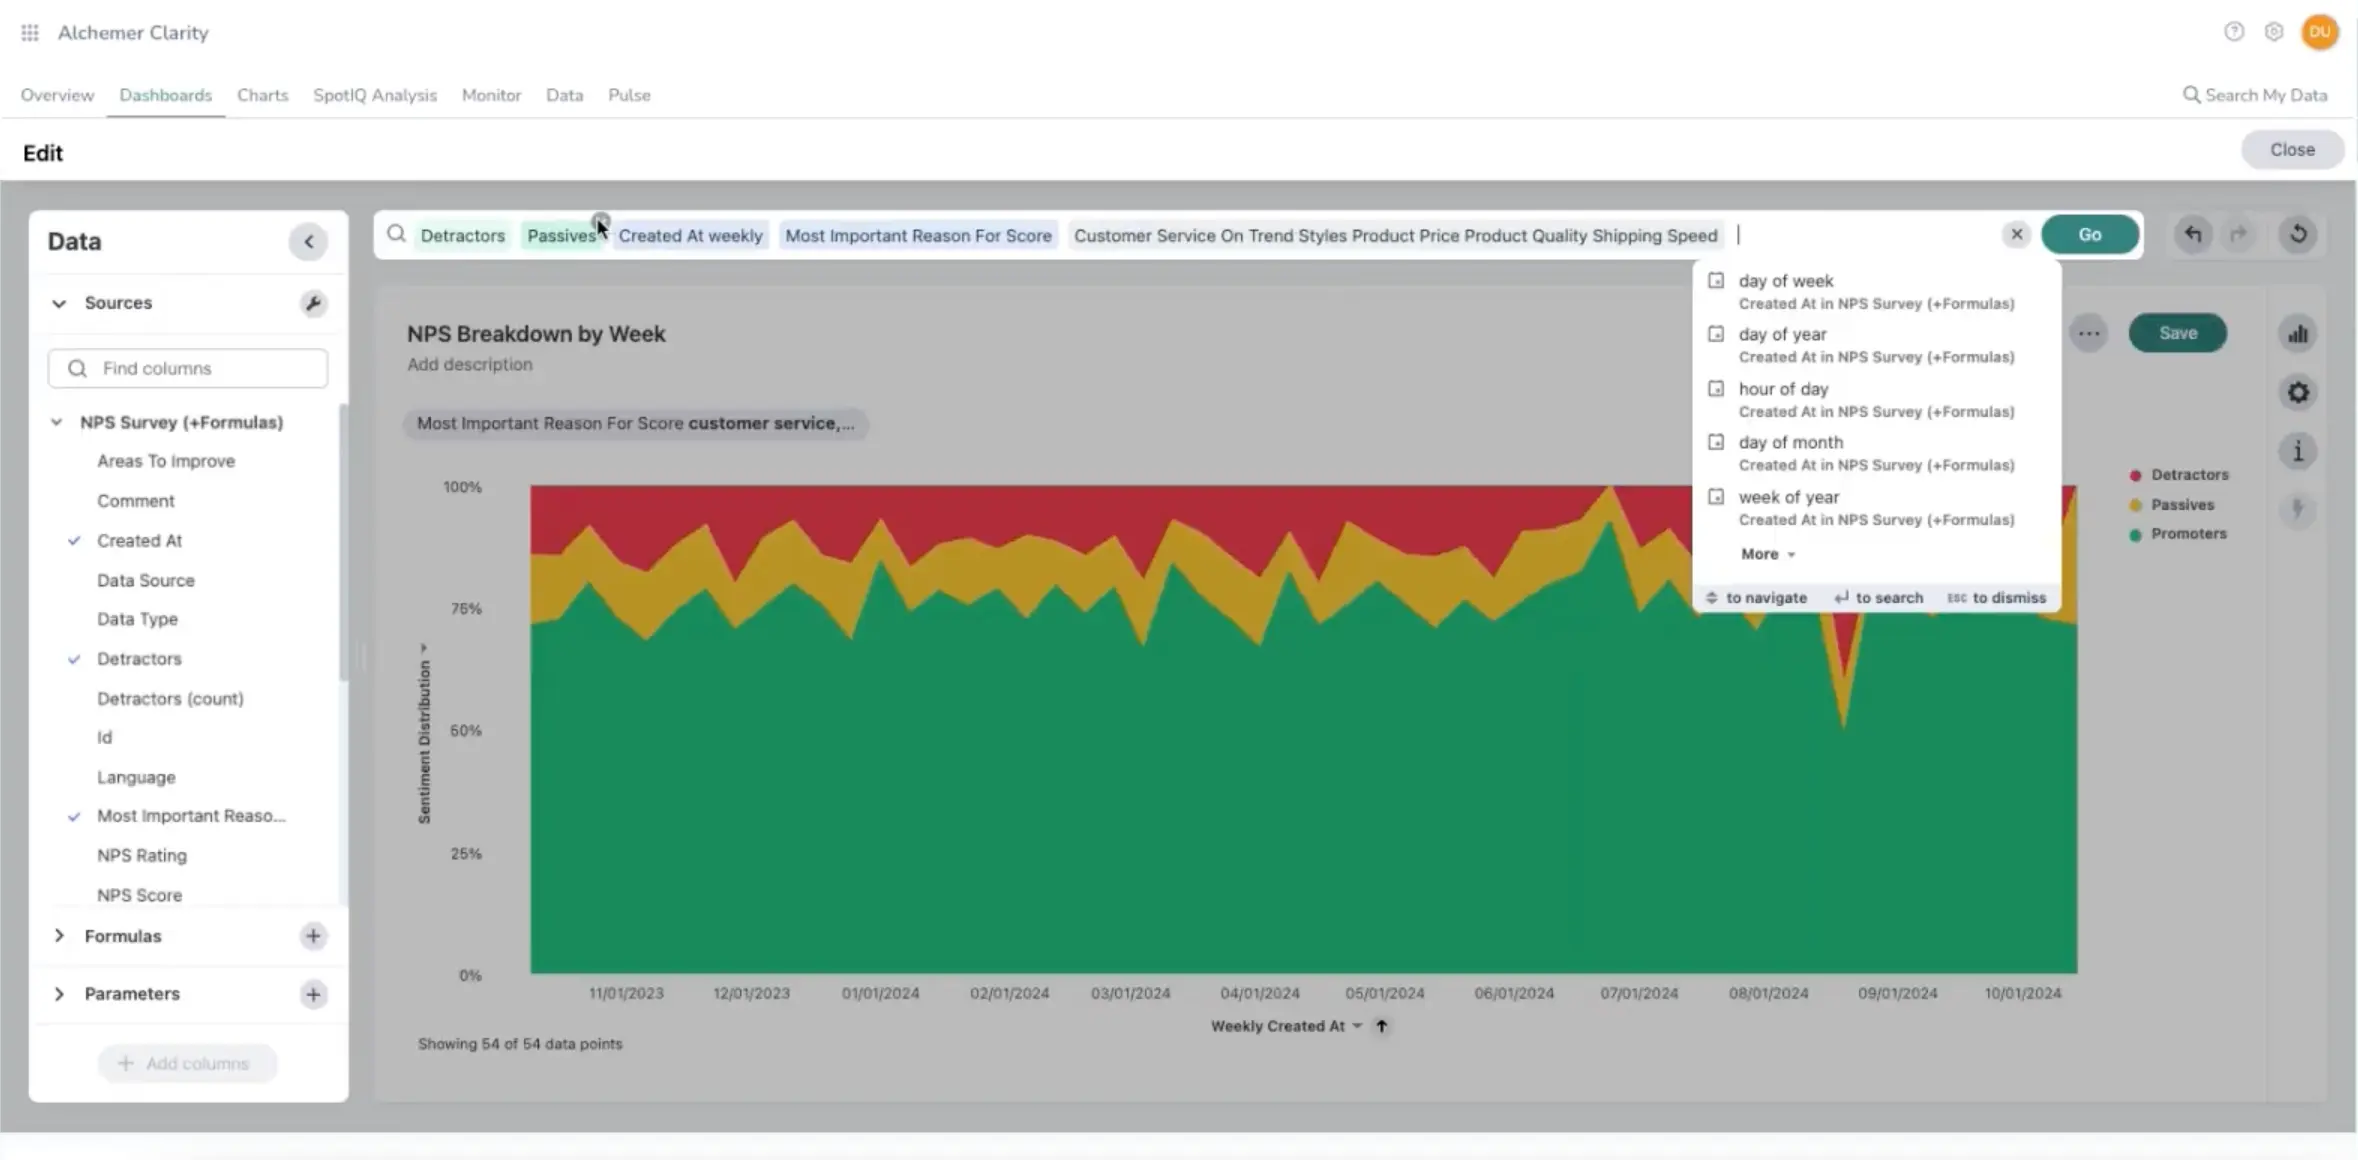Go to the Overview tab
This screenshot has width=2358, height=1160.
coord(57,95)
